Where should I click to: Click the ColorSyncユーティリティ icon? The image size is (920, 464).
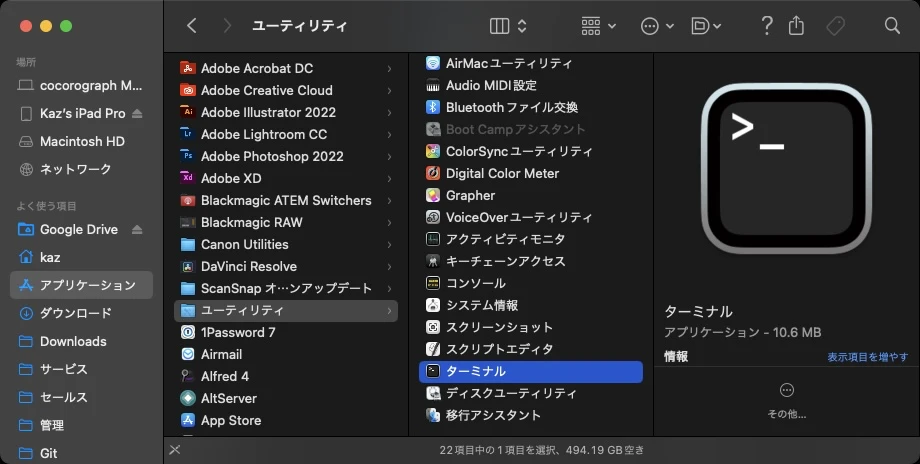[x=433, y=151]
